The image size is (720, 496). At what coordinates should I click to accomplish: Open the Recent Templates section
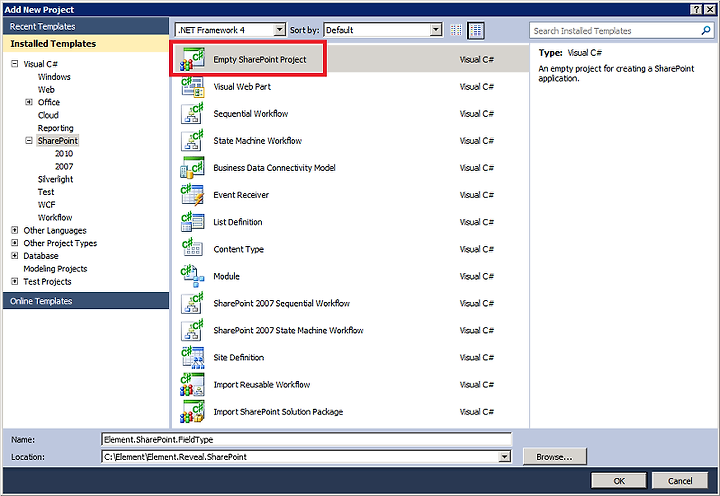tap(86, 26)
